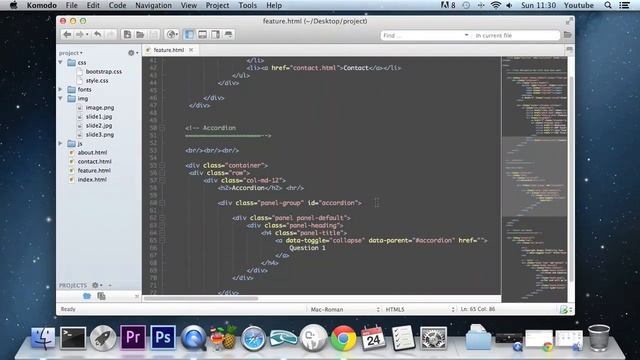Image resolution: width=640 pixels, height=360 pixels.
Task: Open the Edit menu
Action: click(93, 5)
